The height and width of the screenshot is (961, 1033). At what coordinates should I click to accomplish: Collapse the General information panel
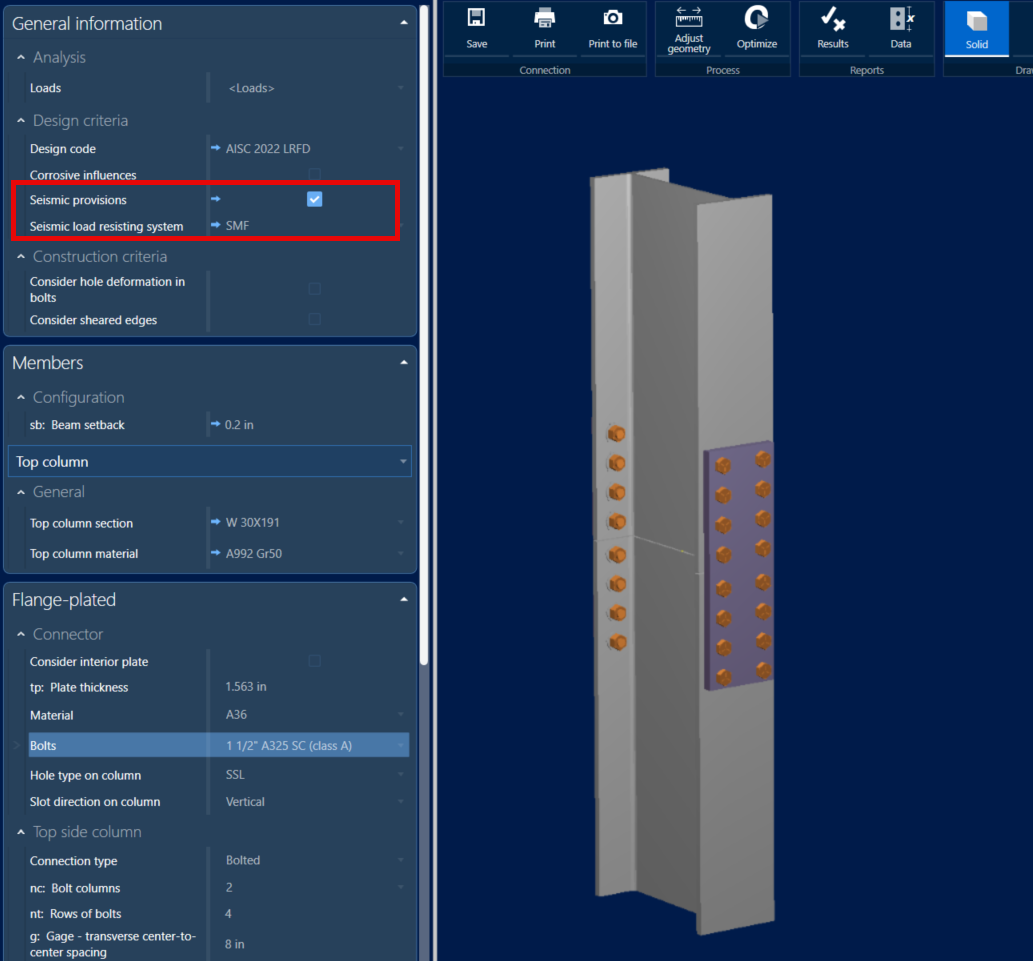click(403, 23)
